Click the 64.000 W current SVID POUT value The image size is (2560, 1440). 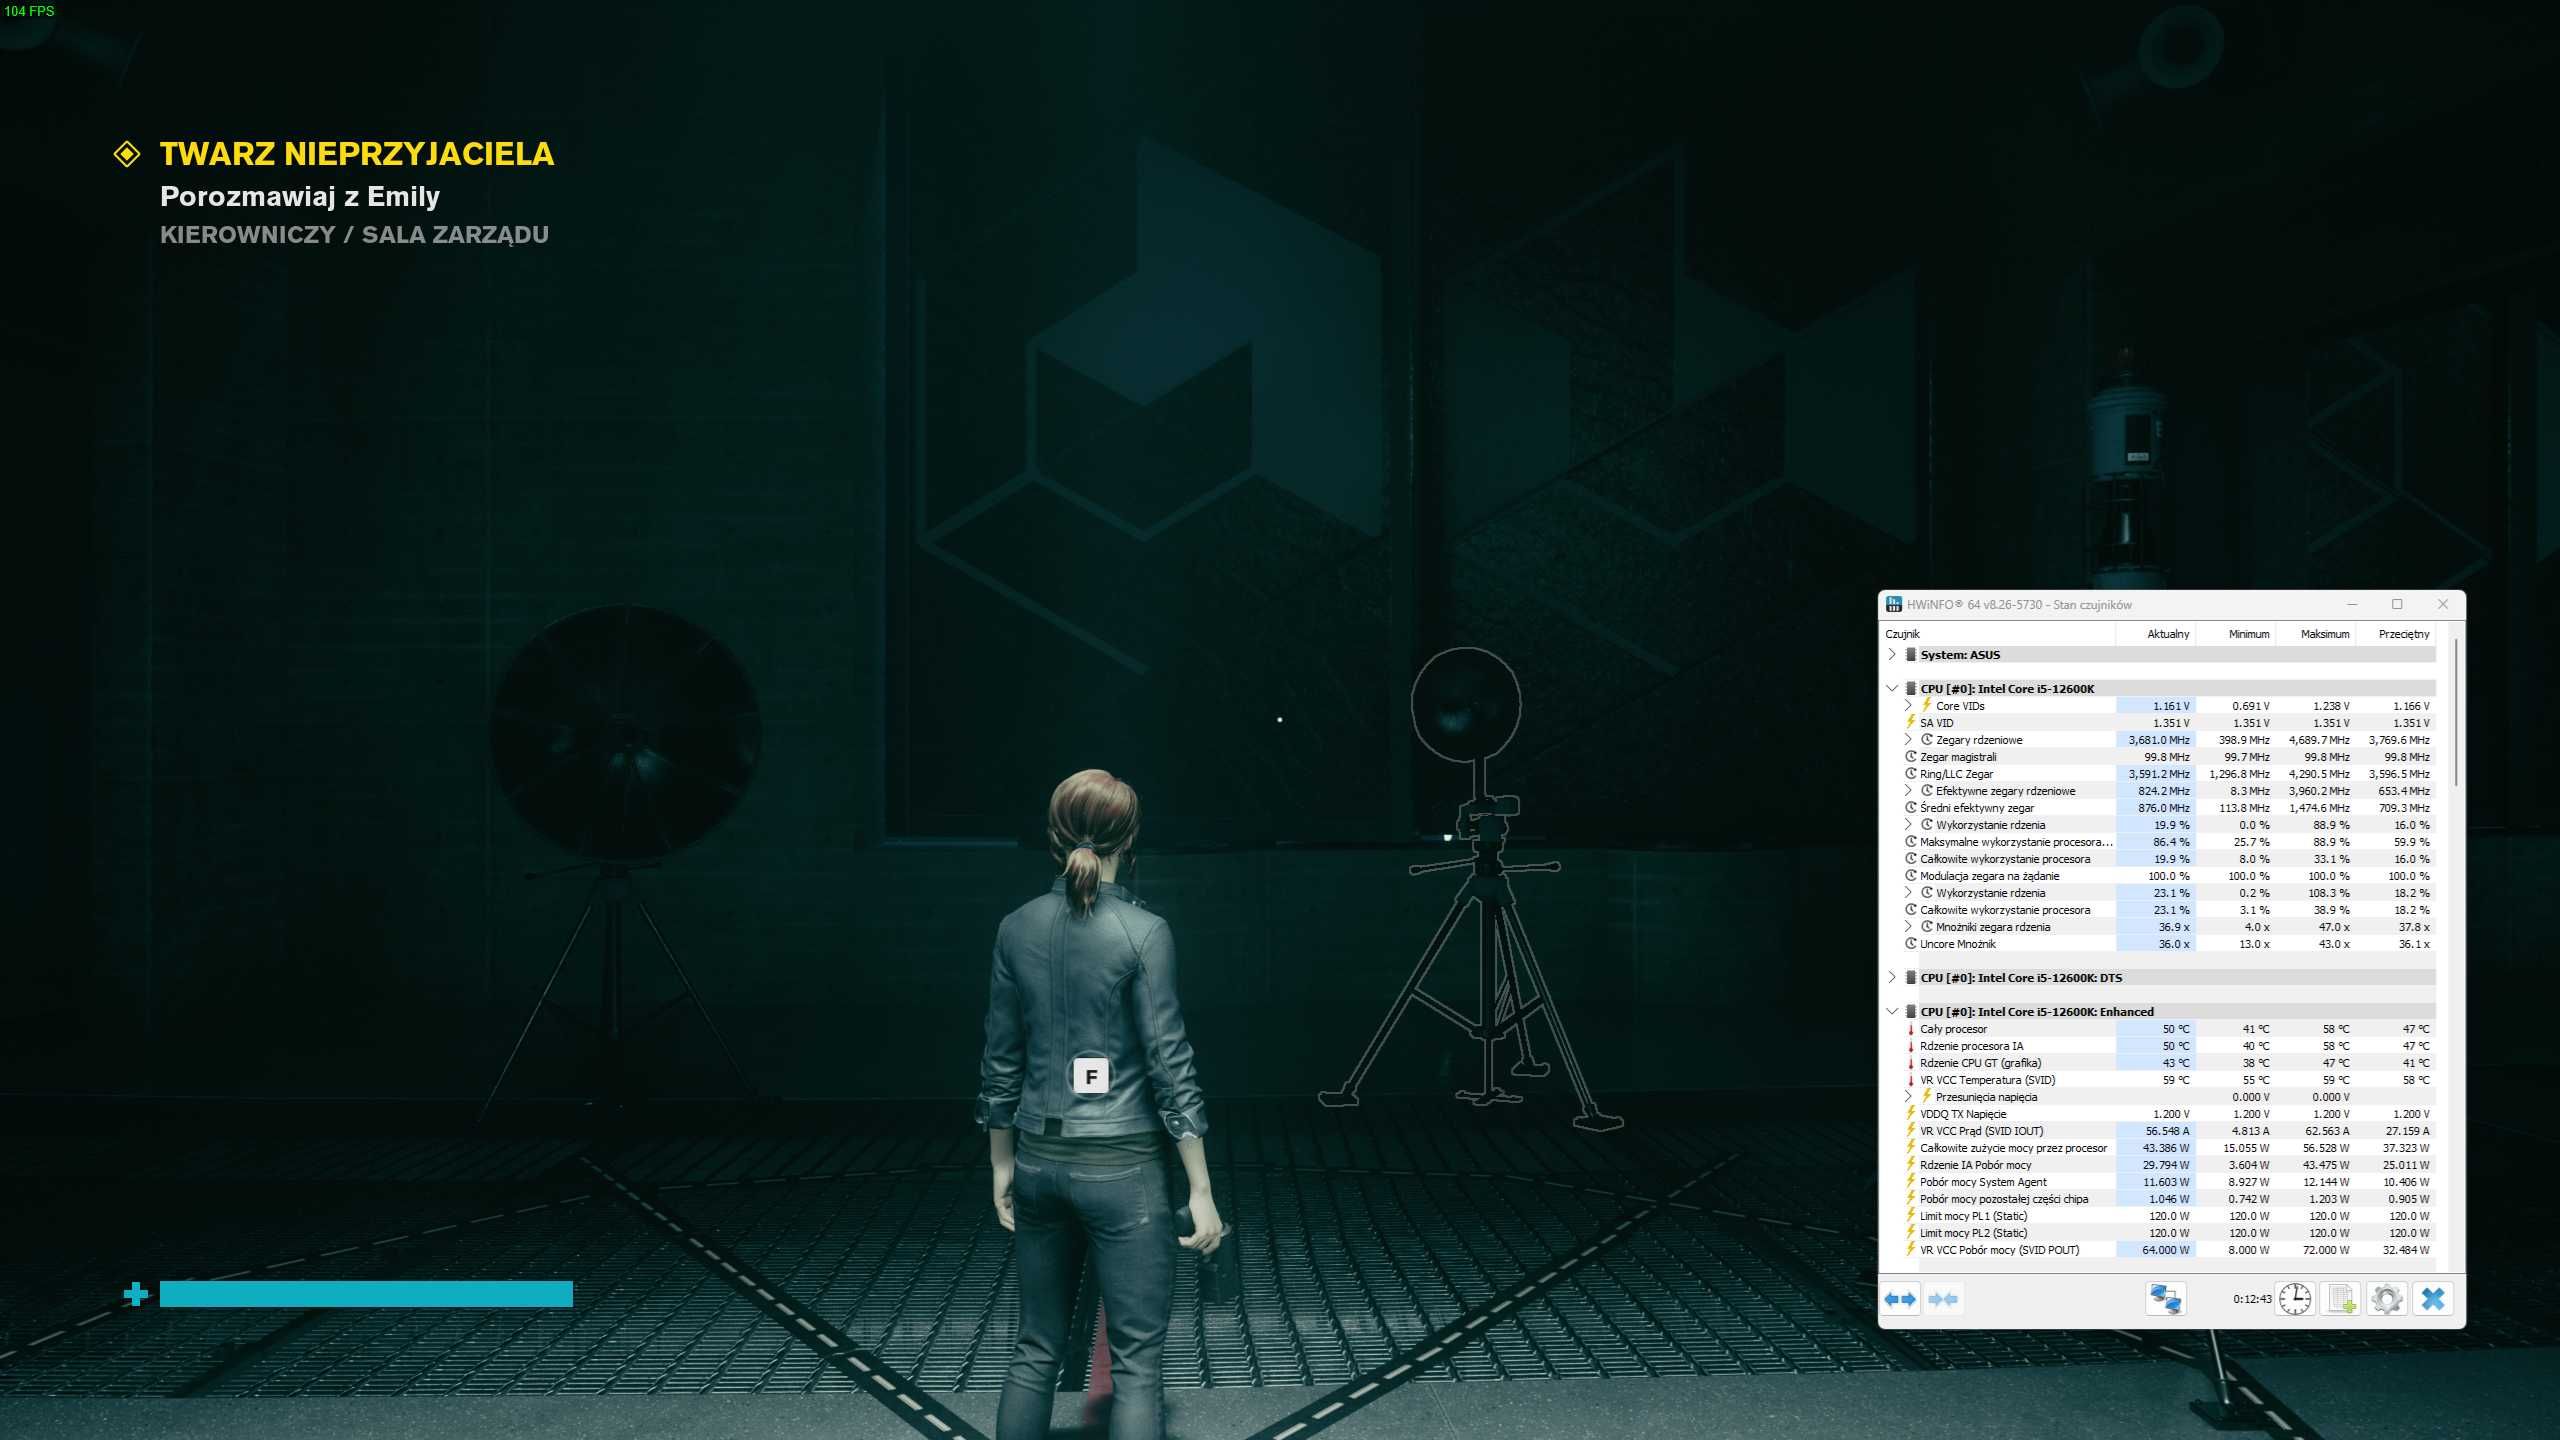pos(2166,1250)
